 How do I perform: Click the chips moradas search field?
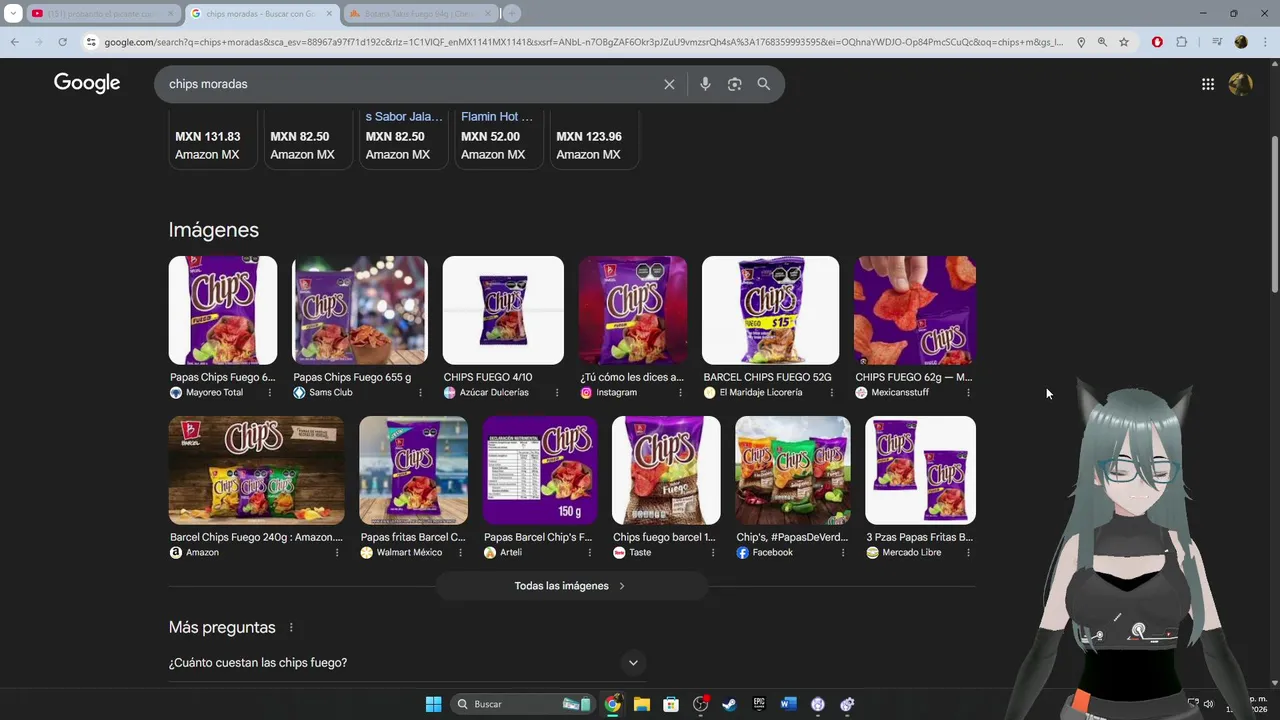pyautogui.click(x=410, y=84)
